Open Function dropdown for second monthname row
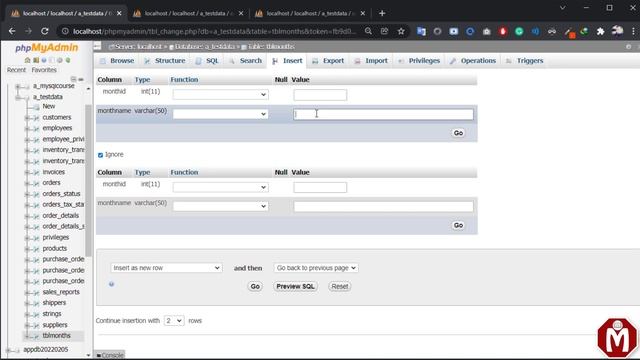The width and height of the screenshot is (640, 360). 220,206
